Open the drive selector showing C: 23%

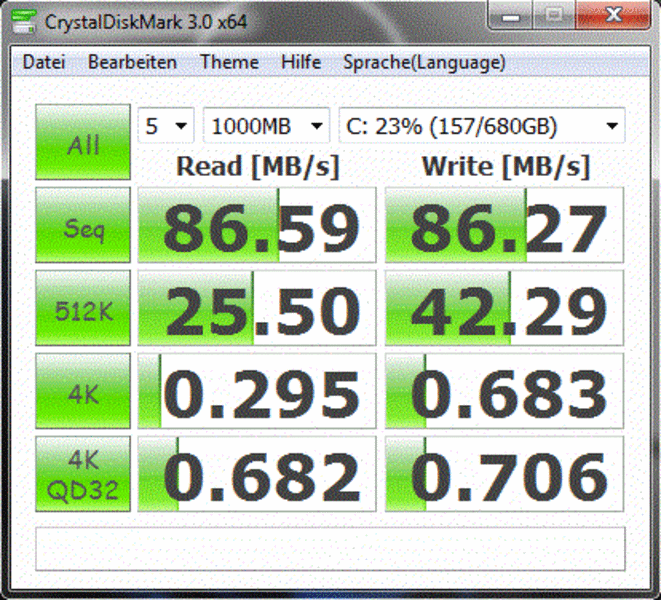tap(482, 126)
